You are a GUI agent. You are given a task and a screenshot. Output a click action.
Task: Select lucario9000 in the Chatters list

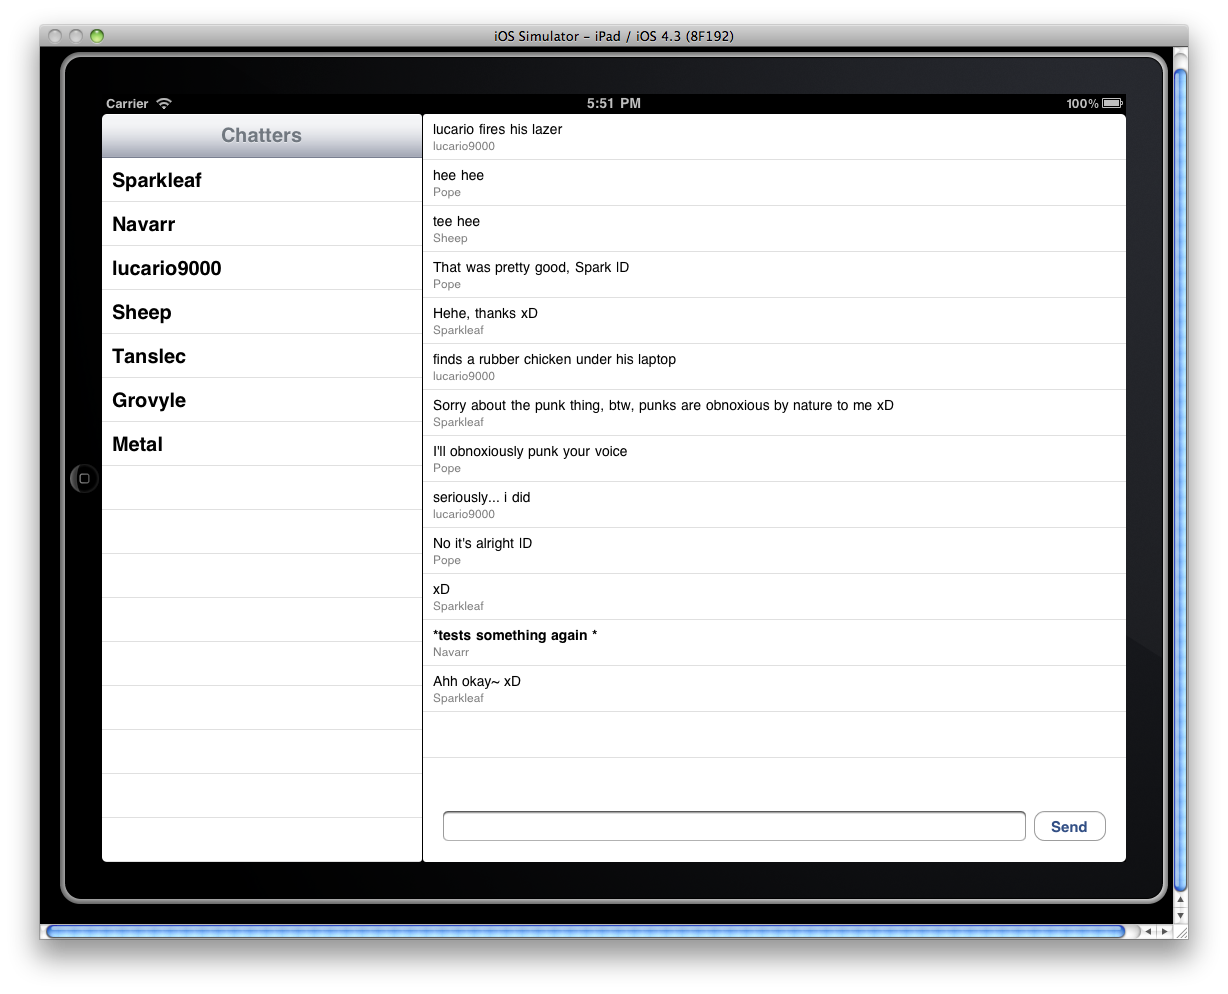pyautogui.click(x=262, y=268)
